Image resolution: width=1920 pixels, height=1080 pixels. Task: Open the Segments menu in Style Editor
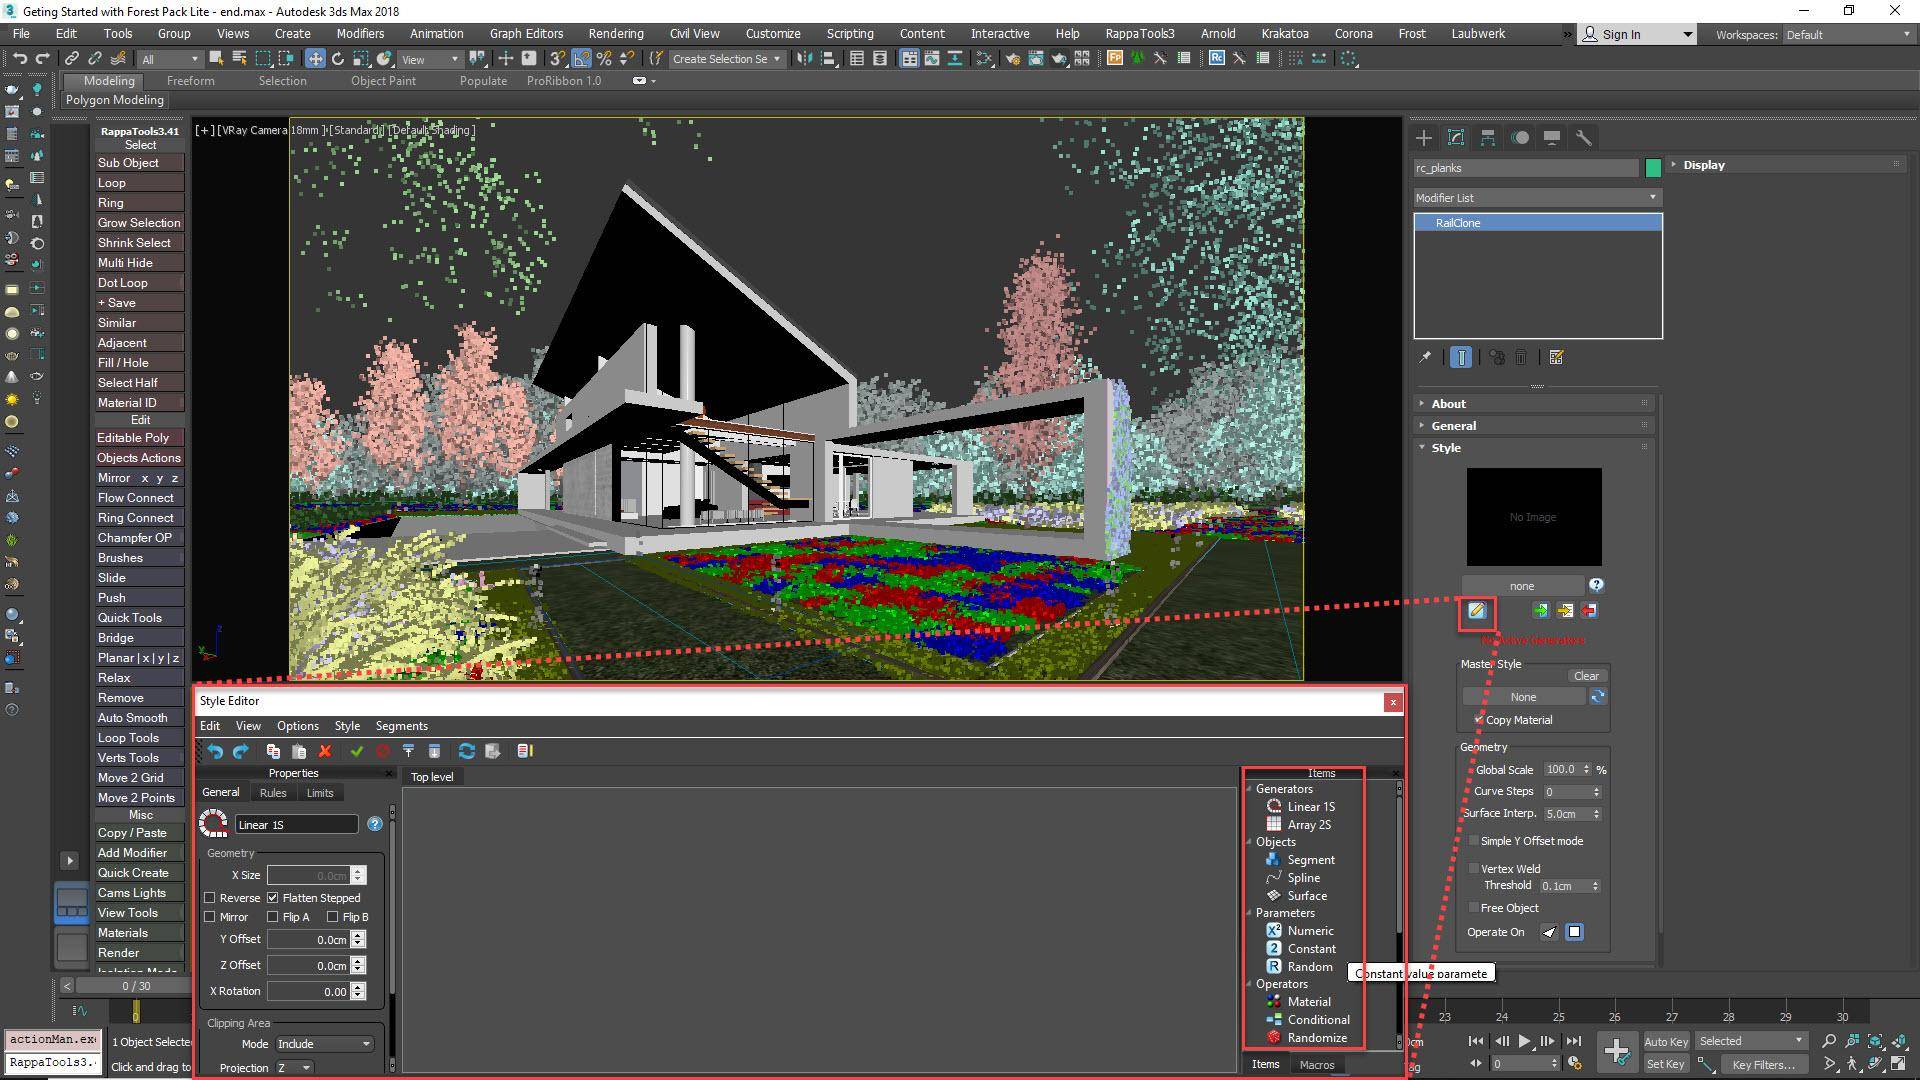[x=401, y=725]
